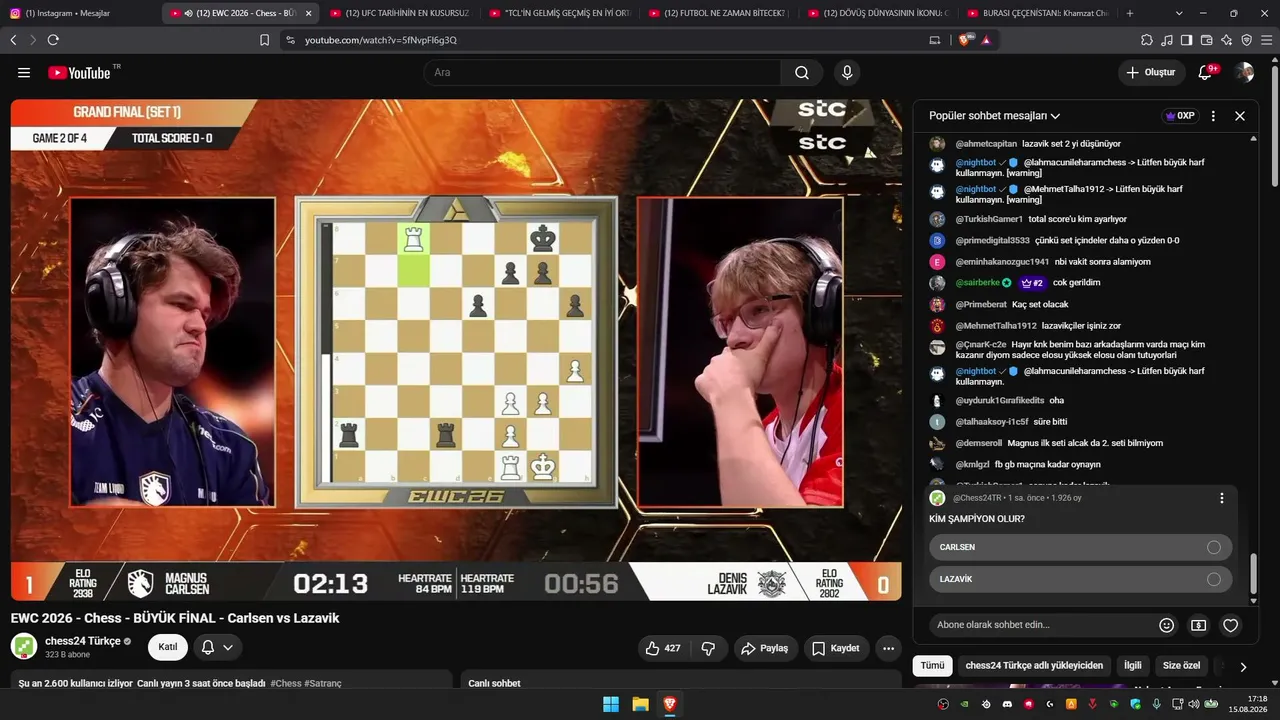Open the browser extensions puzzle icon
Image resolution: width=1280 pixels, height=720 pixels.
coord(1147,40)
